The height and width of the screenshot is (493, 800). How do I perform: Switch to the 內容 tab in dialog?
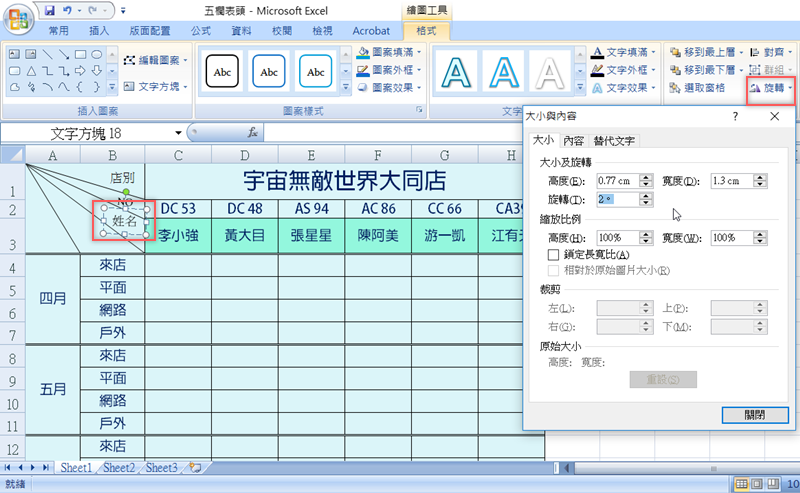tap(573, 141)
